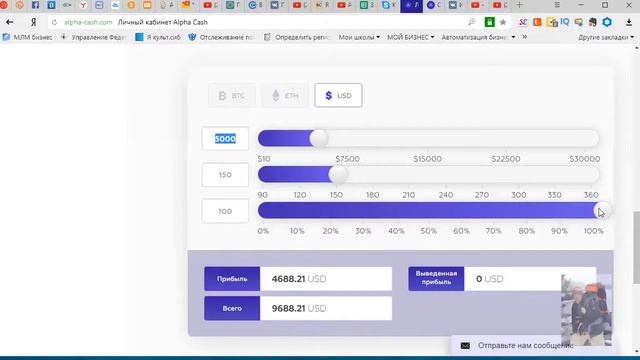
Task: Open the Yandex home button
Action: [33, 22]
